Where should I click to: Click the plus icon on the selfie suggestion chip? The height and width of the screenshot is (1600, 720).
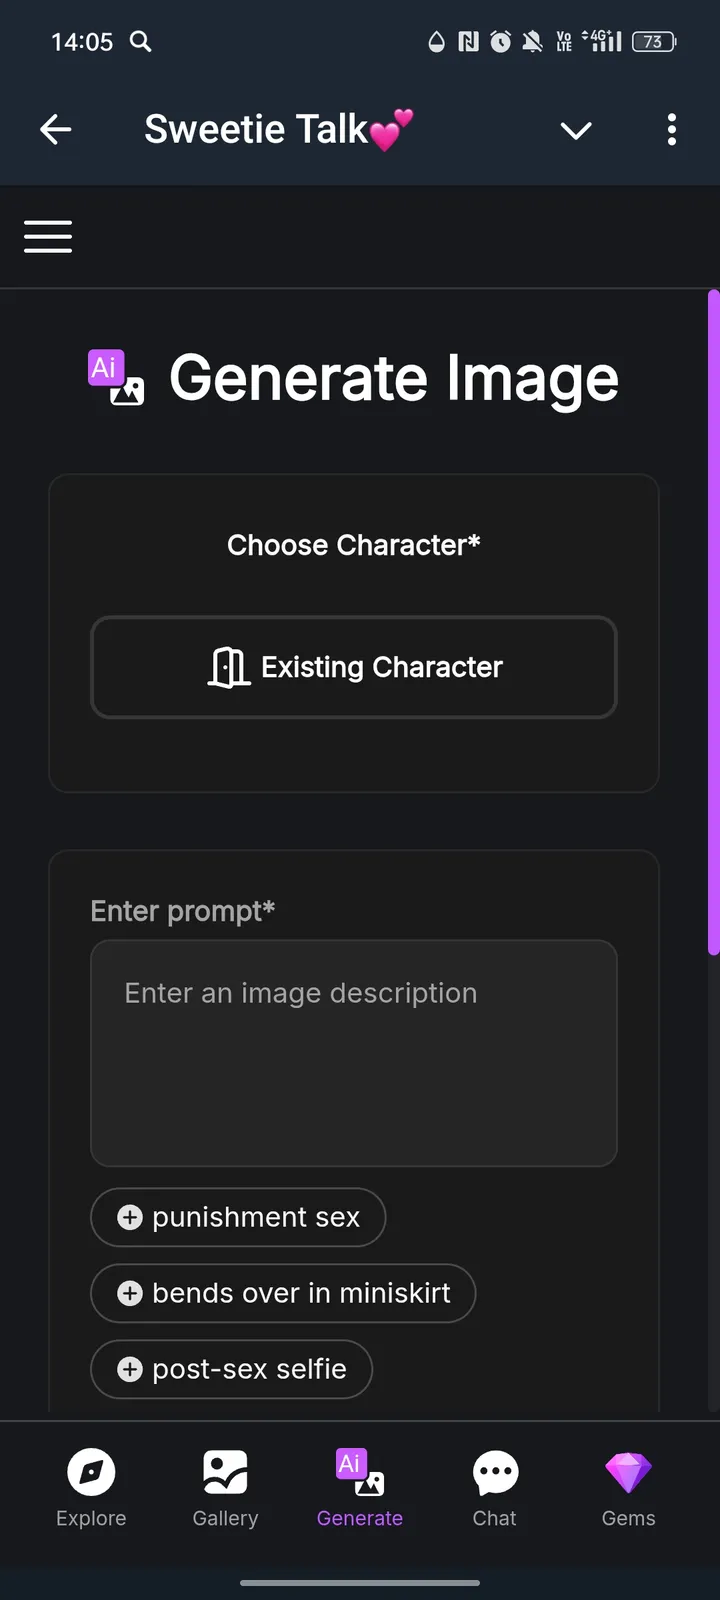coord(130,1369)
